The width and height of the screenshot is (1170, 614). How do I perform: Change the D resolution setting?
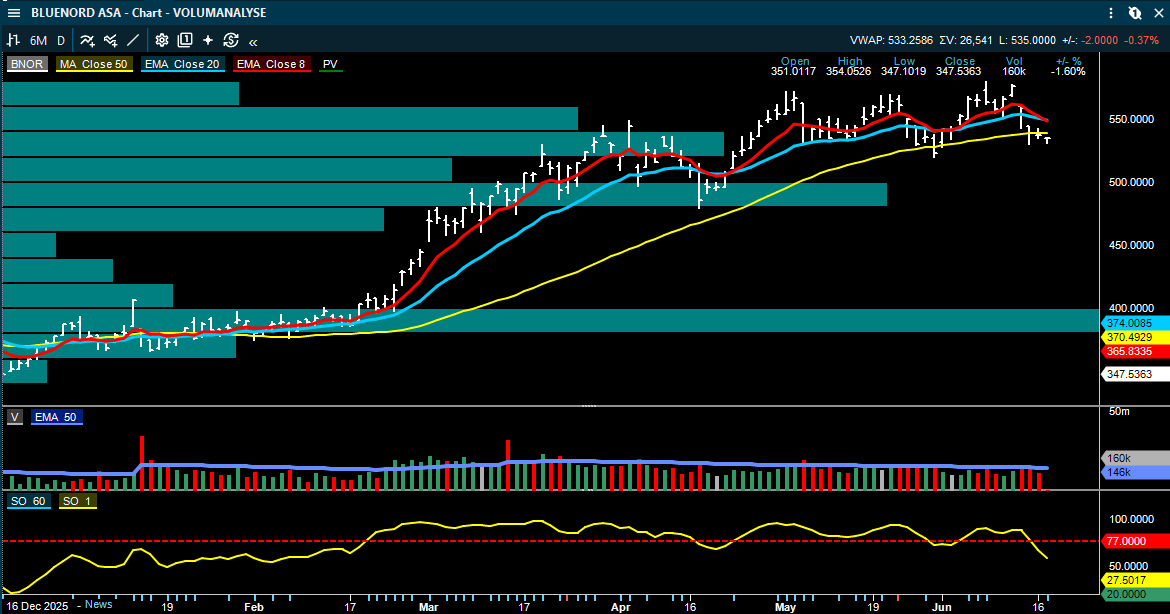click(61, 41)
